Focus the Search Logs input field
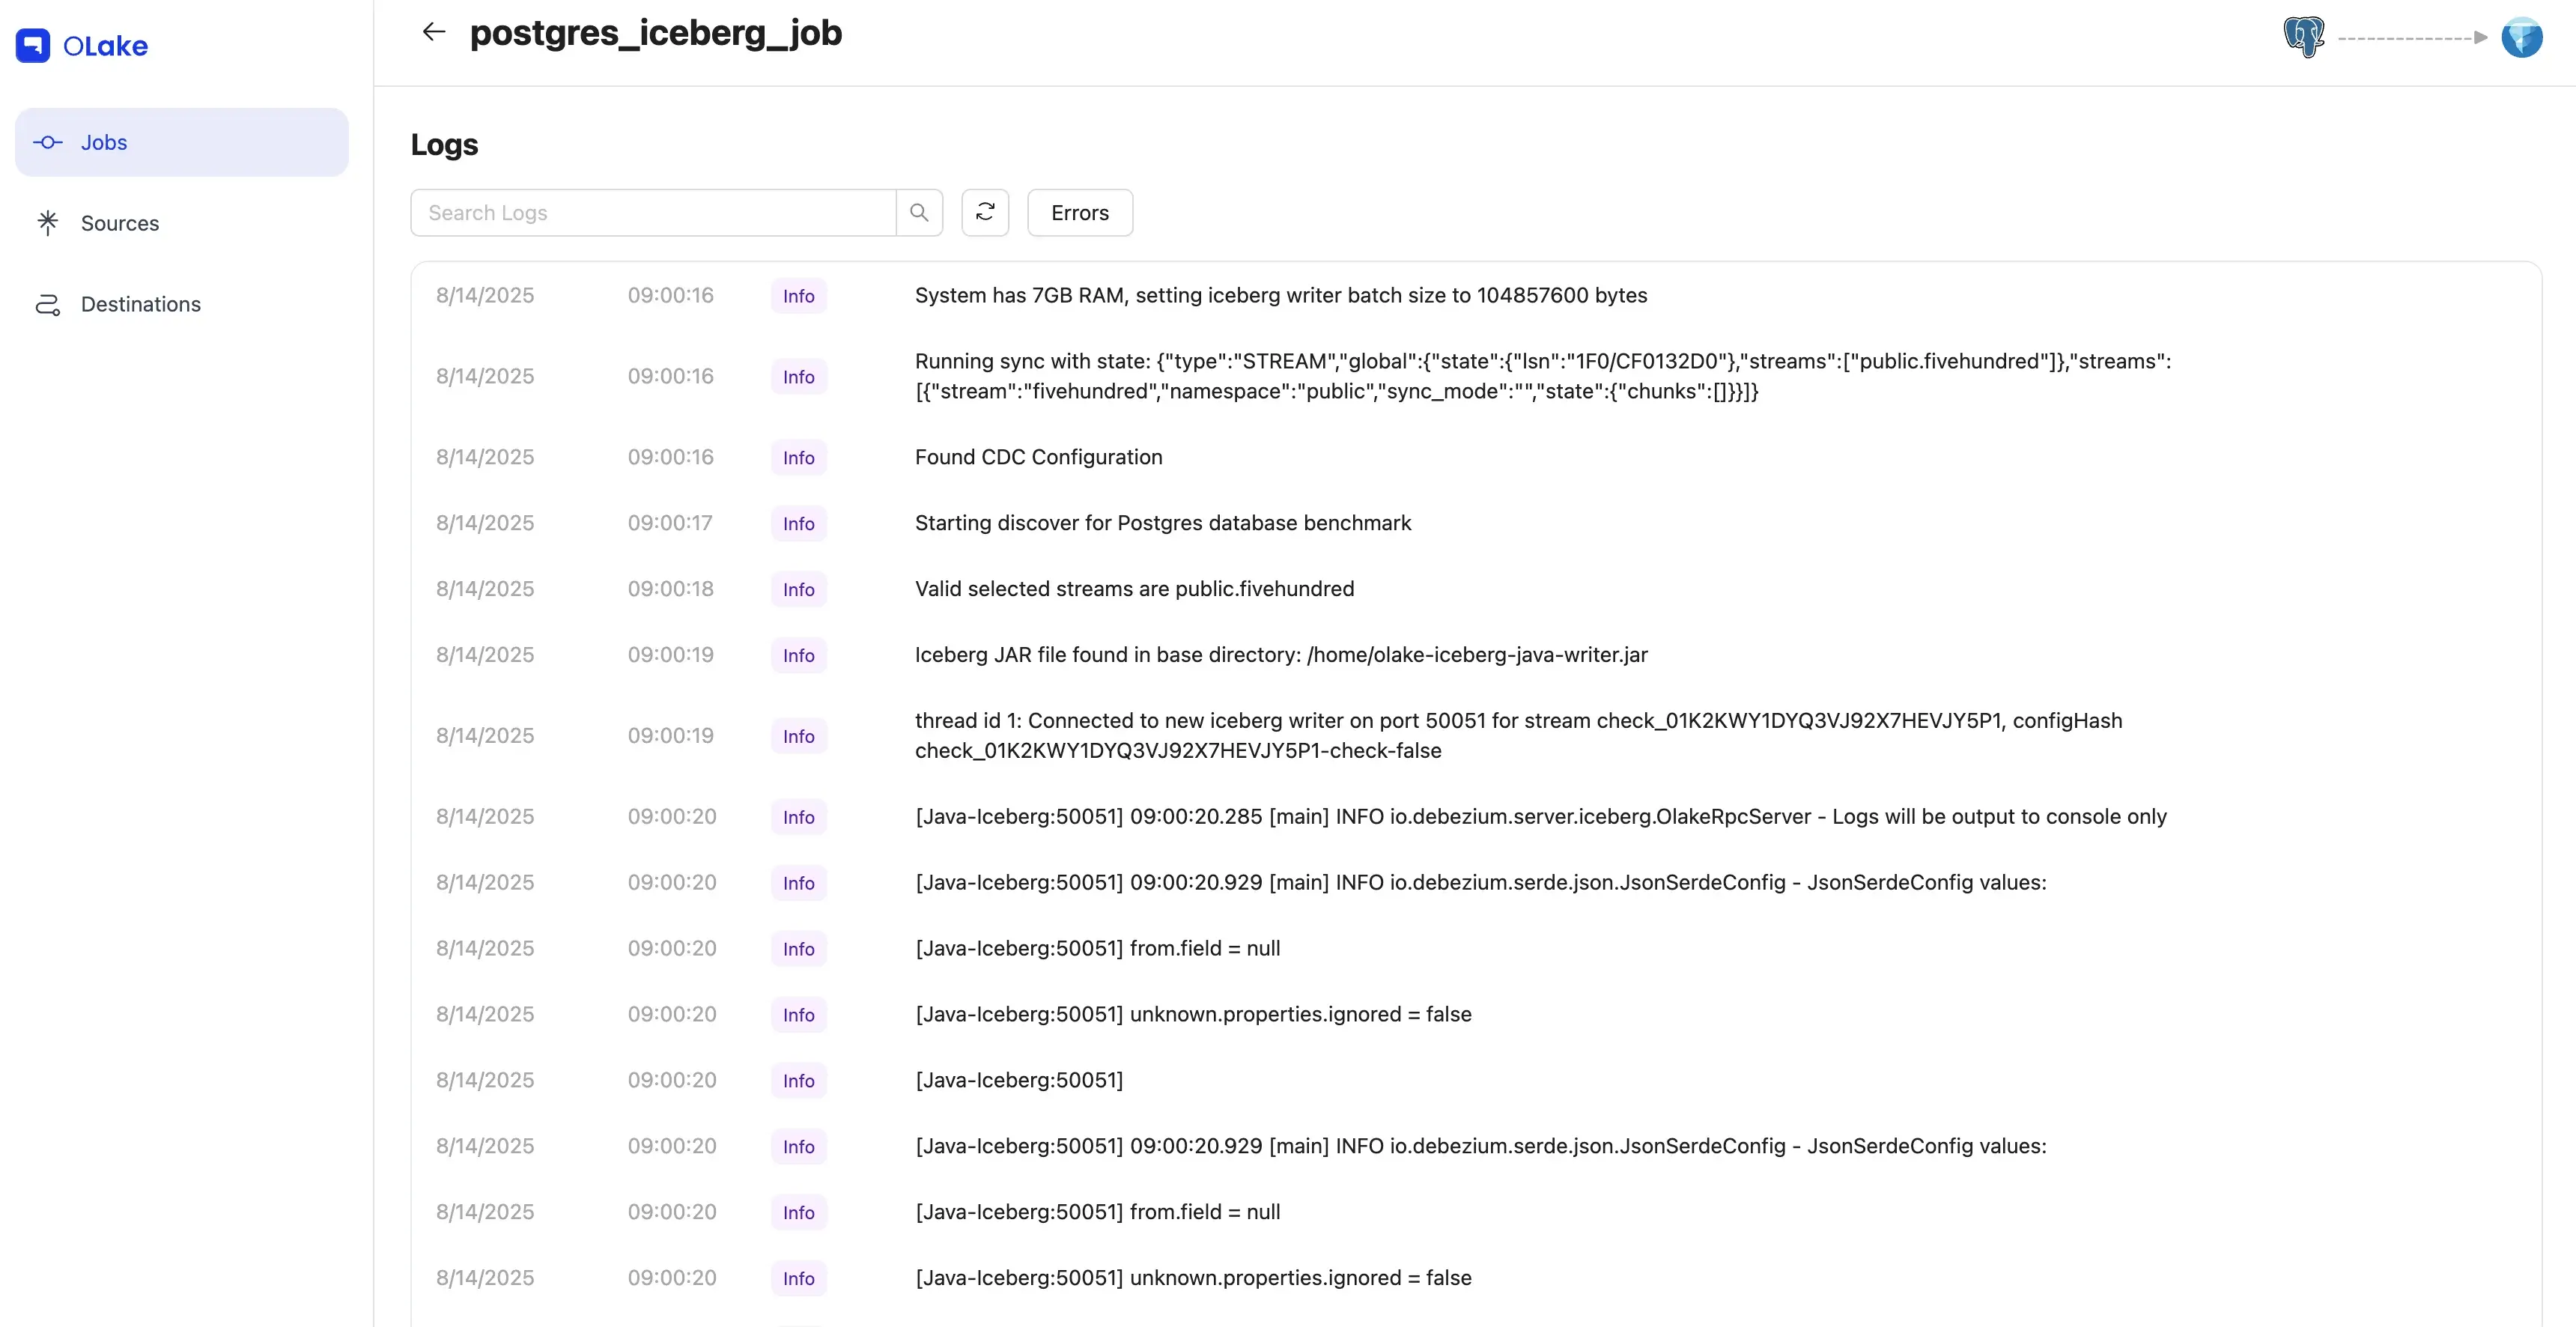This screenshot has width=2576, height=1327. point(653,213)
